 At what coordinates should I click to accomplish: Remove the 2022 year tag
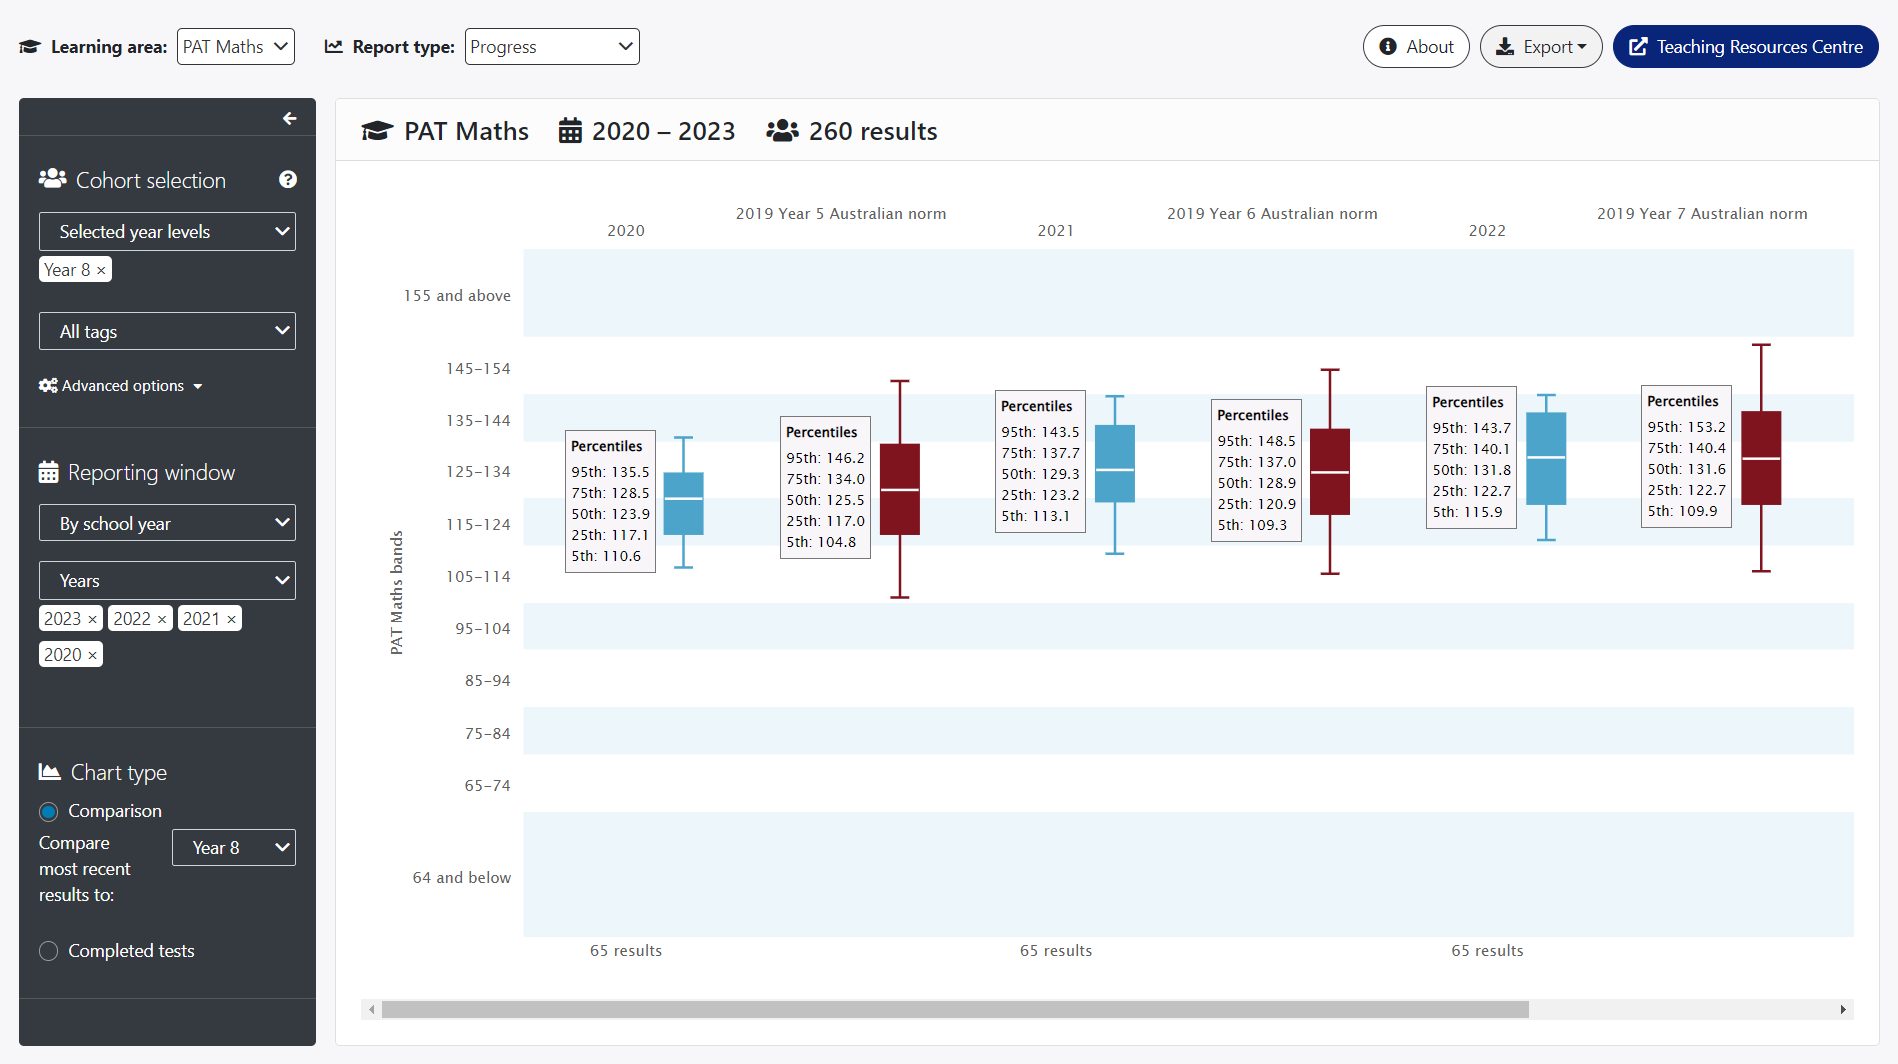[162, 619]
